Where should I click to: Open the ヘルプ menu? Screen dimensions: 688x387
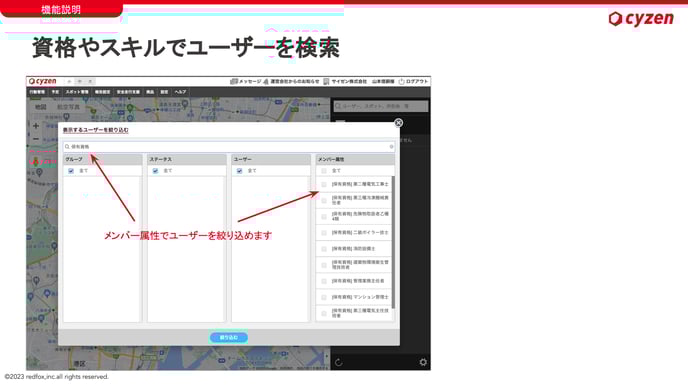180,92
